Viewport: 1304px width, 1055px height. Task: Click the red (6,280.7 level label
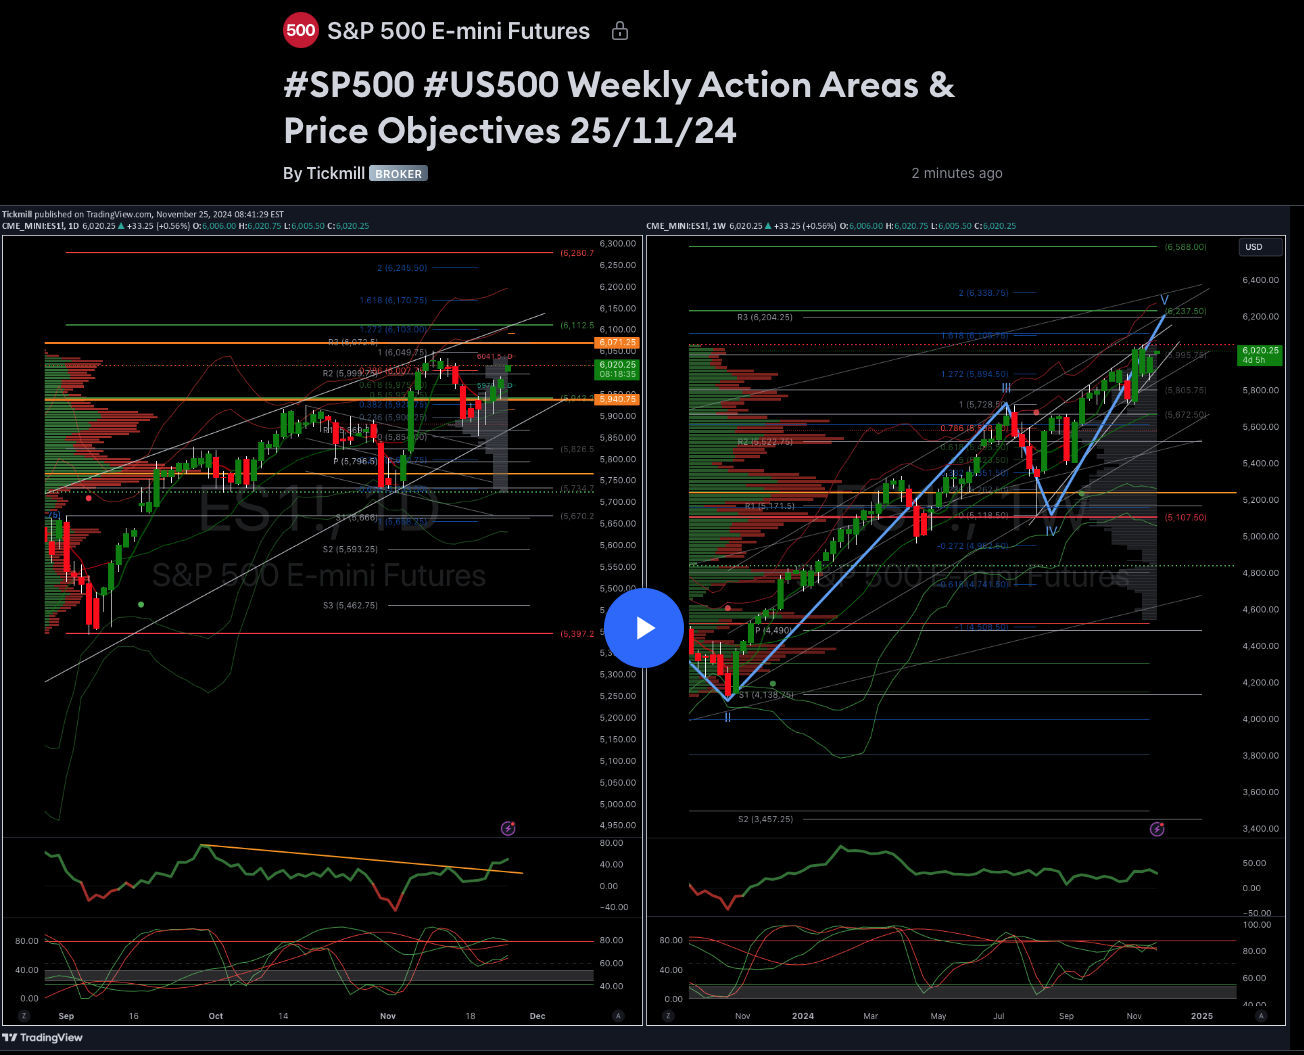point(577,253)
